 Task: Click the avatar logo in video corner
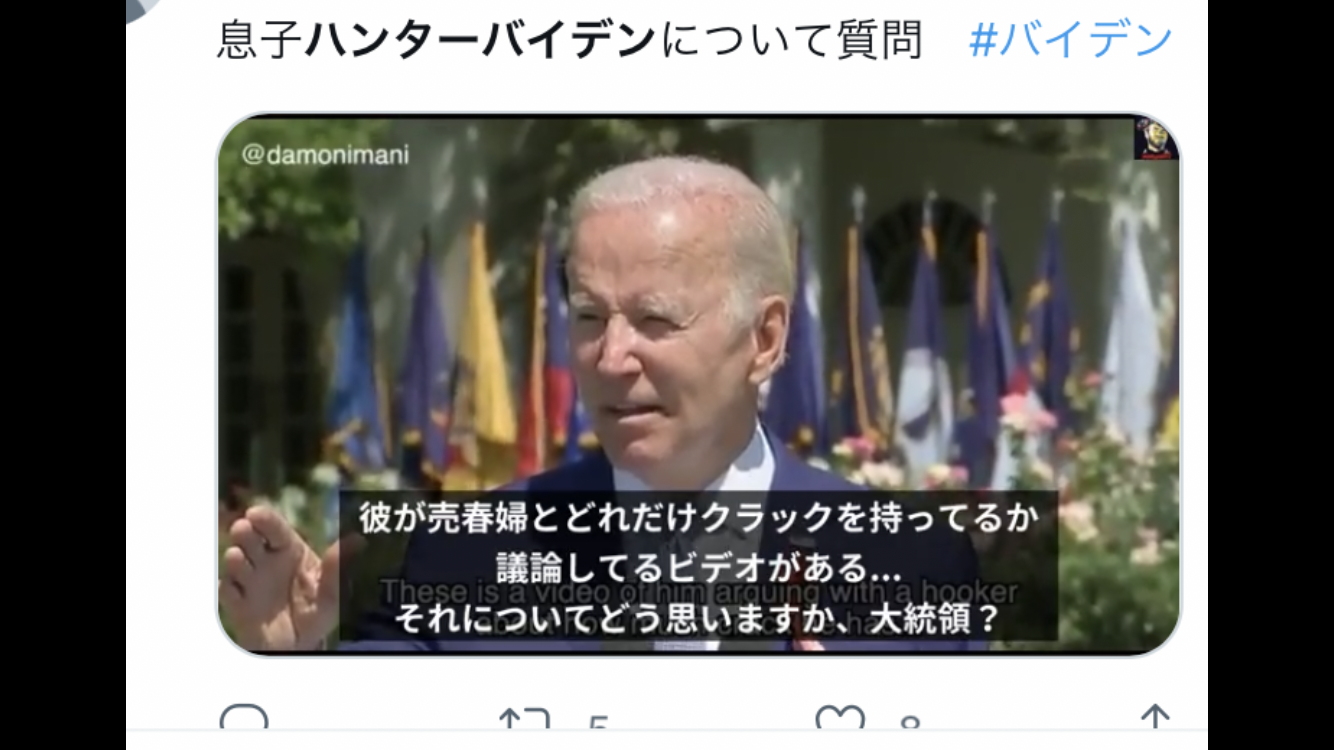coord(1156,139)
